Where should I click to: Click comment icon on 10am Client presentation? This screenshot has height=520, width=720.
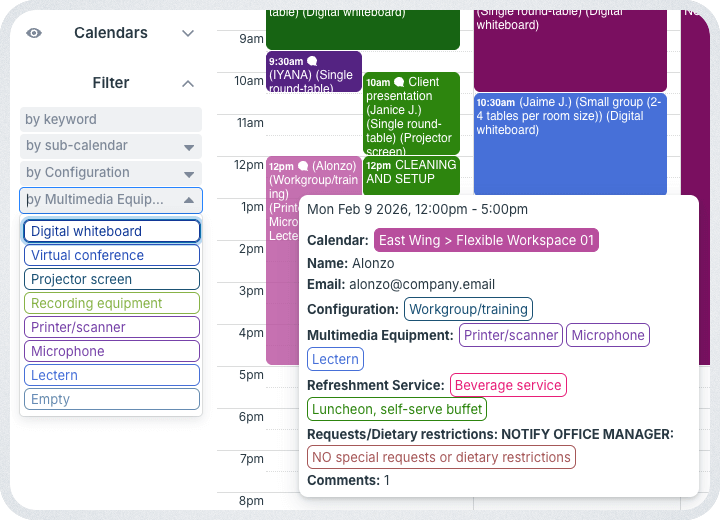tap(400, 82)
